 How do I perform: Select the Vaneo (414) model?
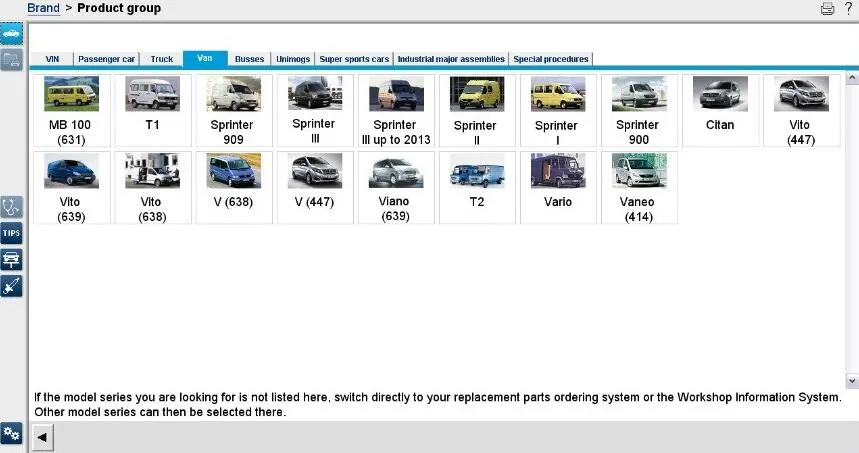point(639,188)
